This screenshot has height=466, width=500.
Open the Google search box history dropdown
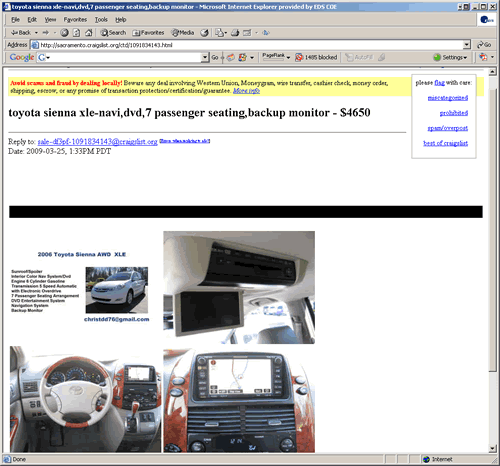(x=205, y=57)
